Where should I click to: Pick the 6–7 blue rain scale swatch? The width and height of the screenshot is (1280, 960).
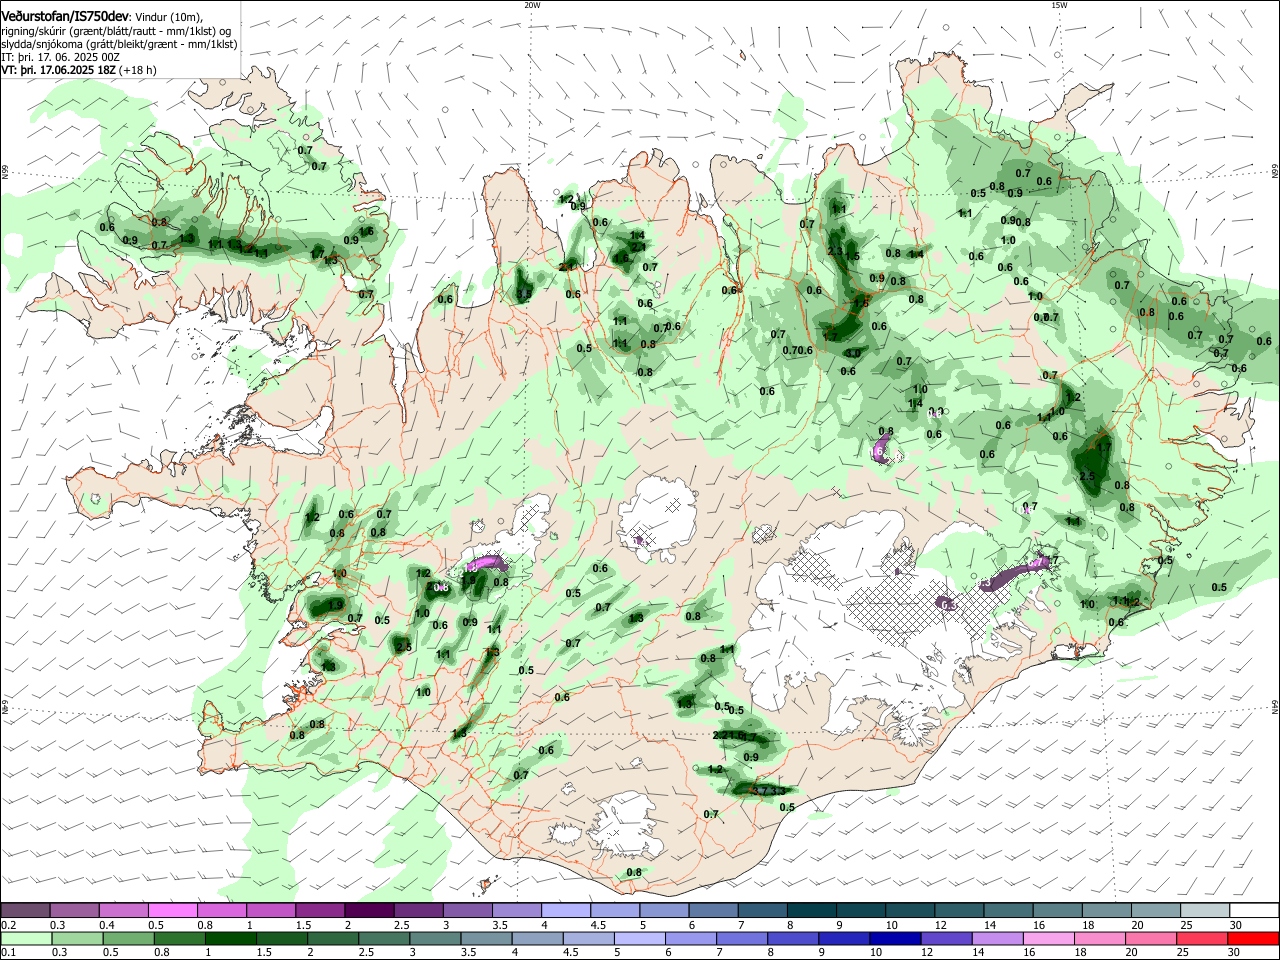(691, 938)
